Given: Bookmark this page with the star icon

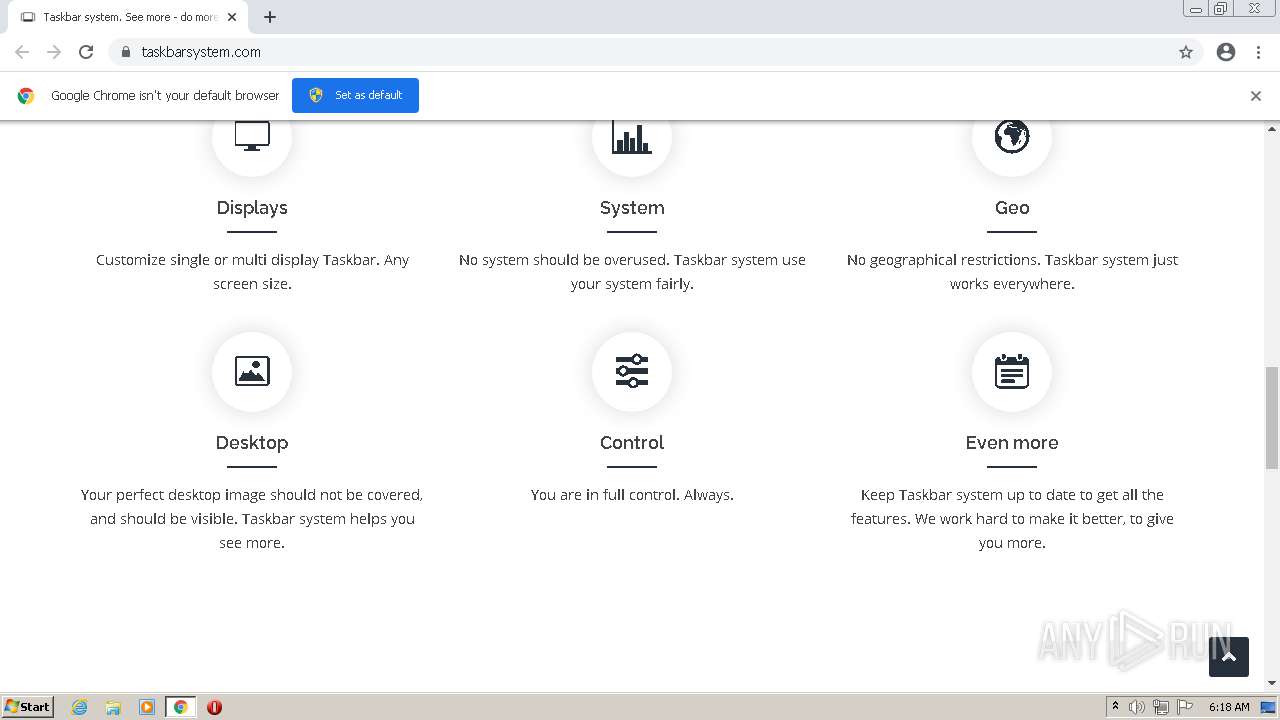Looking at the screenshot, I should pos(1186,52).
